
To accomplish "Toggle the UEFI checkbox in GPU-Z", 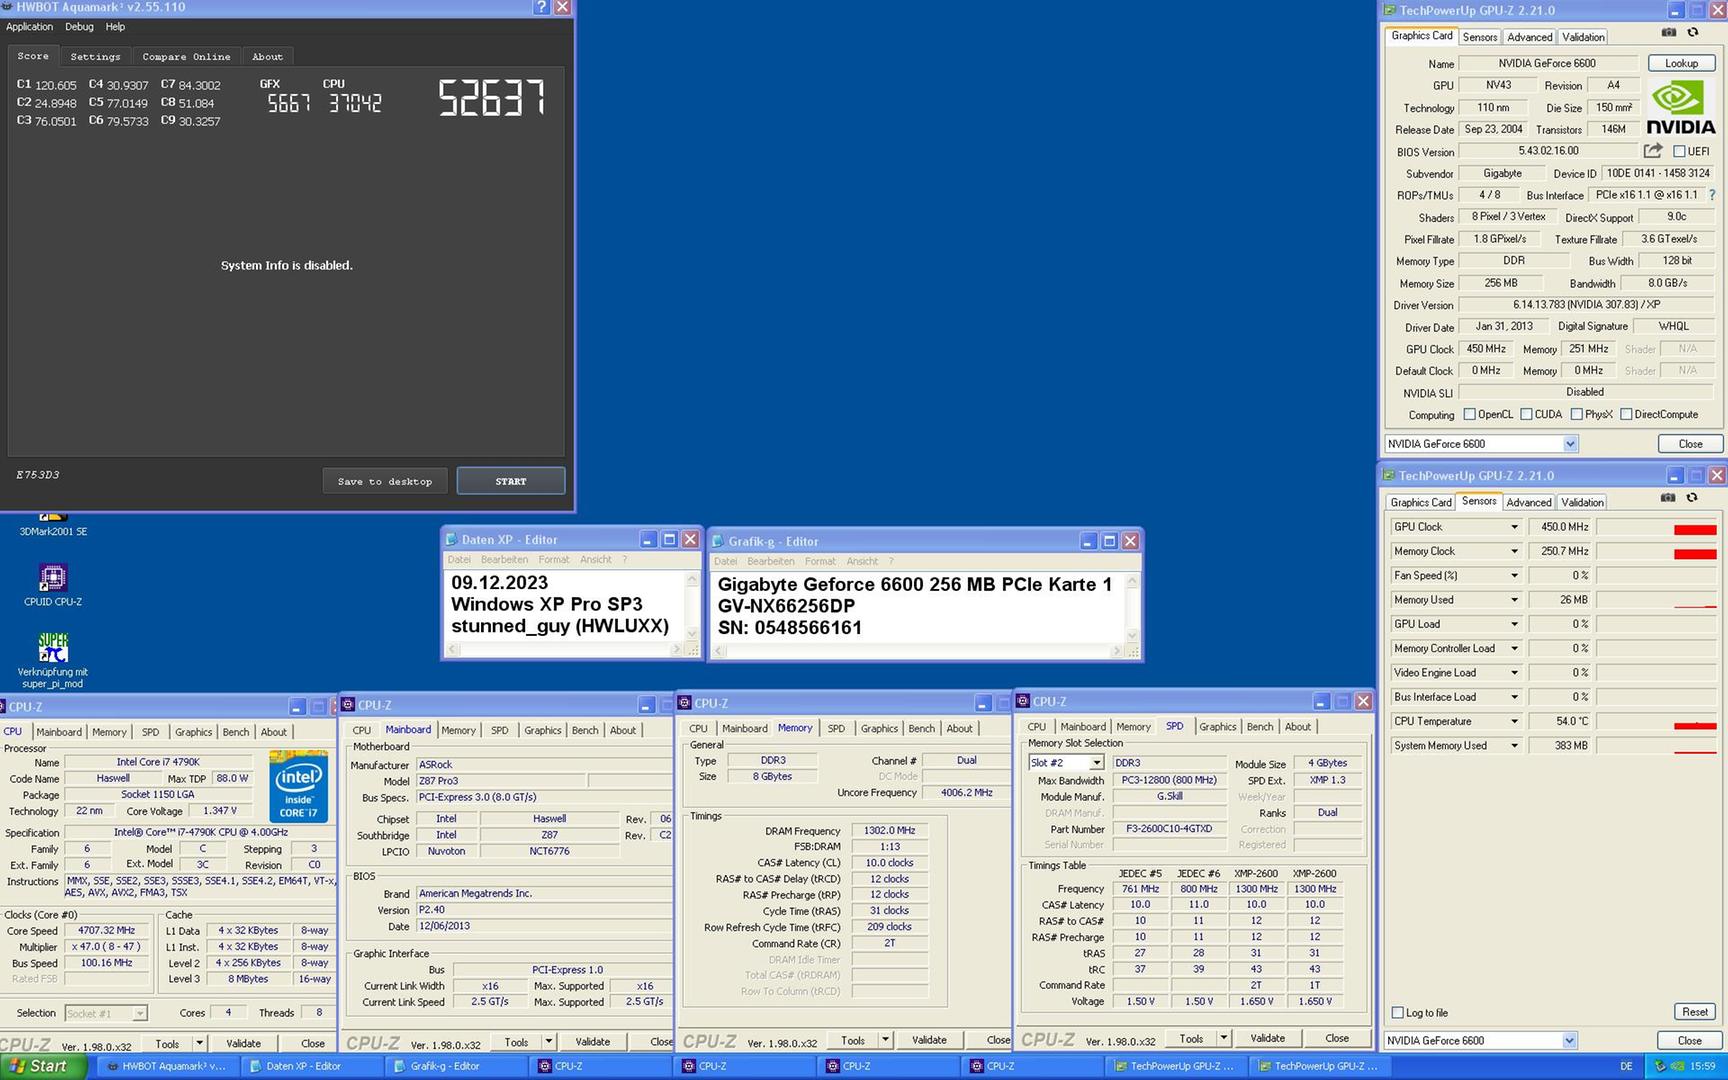I will coord(1679,152).
